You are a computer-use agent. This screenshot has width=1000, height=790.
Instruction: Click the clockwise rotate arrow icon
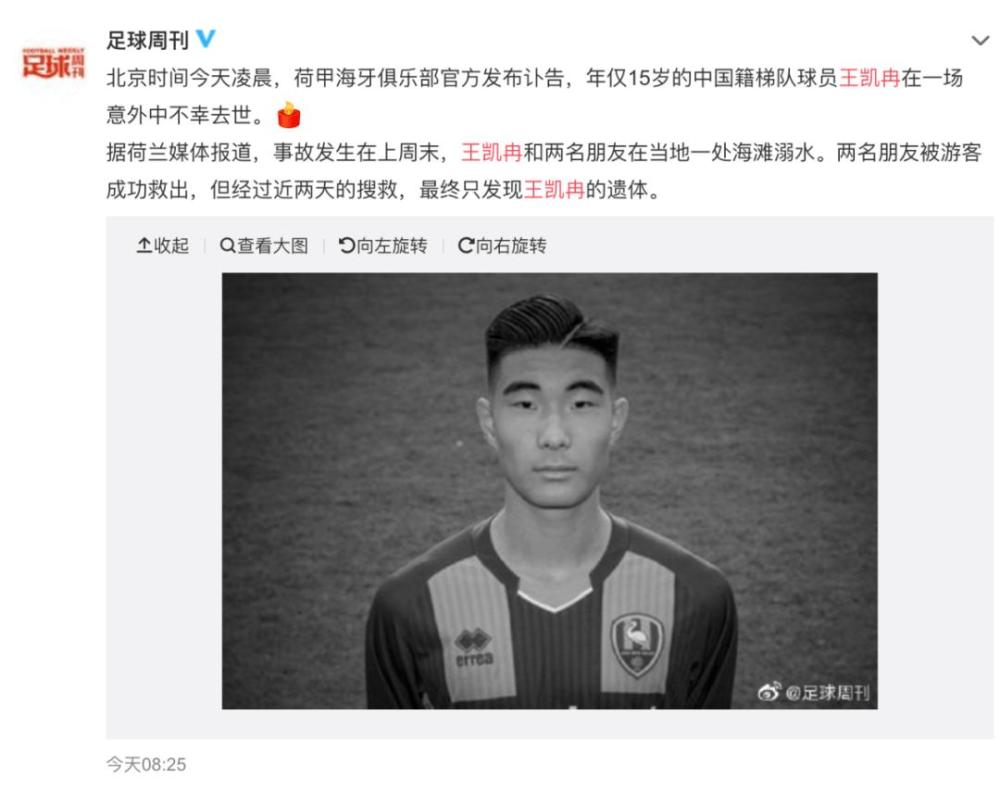click(466, 245)
